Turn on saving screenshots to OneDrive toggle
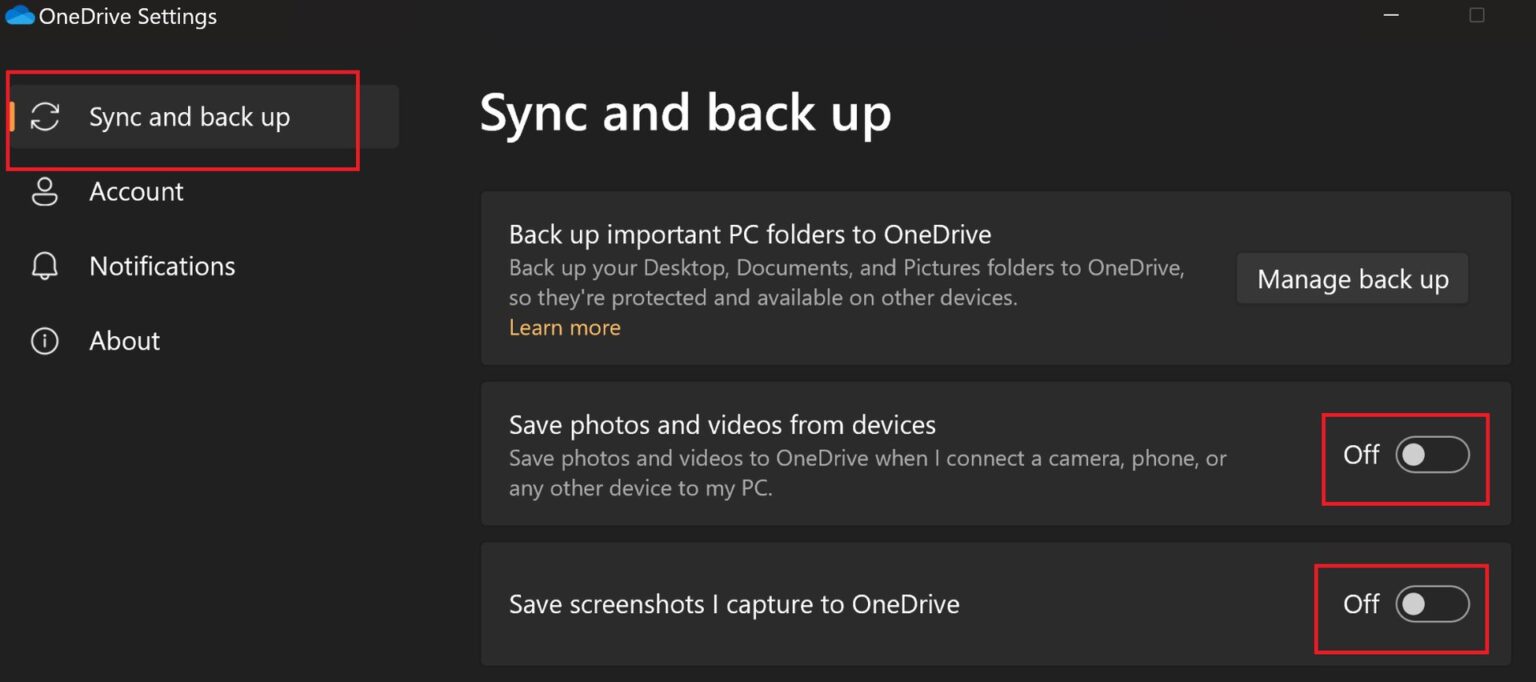The height and width of the screenshot is (682, 1536). tap(1432, 605)
